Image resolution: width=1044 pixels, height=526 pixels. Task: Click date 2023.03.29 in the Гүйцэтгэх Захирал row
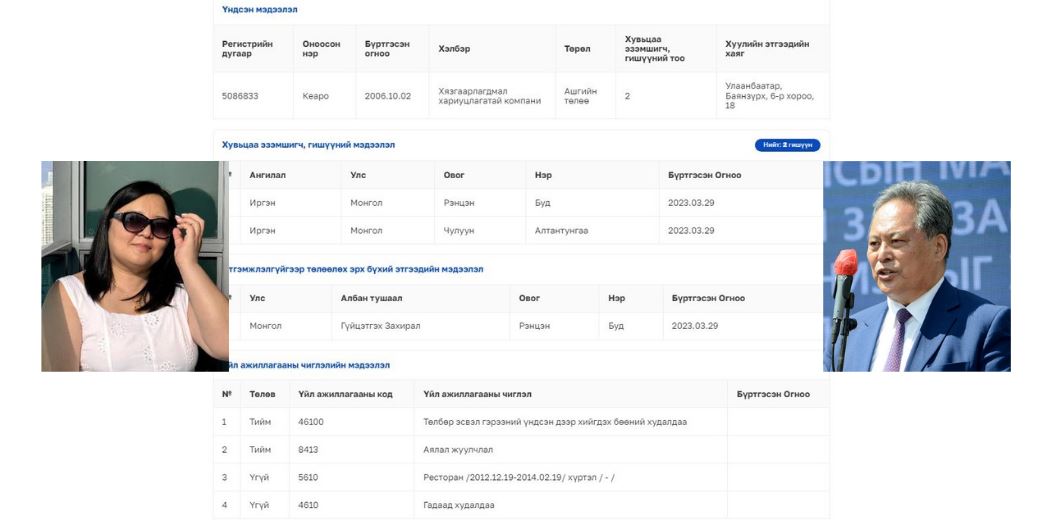pos(694,326)
